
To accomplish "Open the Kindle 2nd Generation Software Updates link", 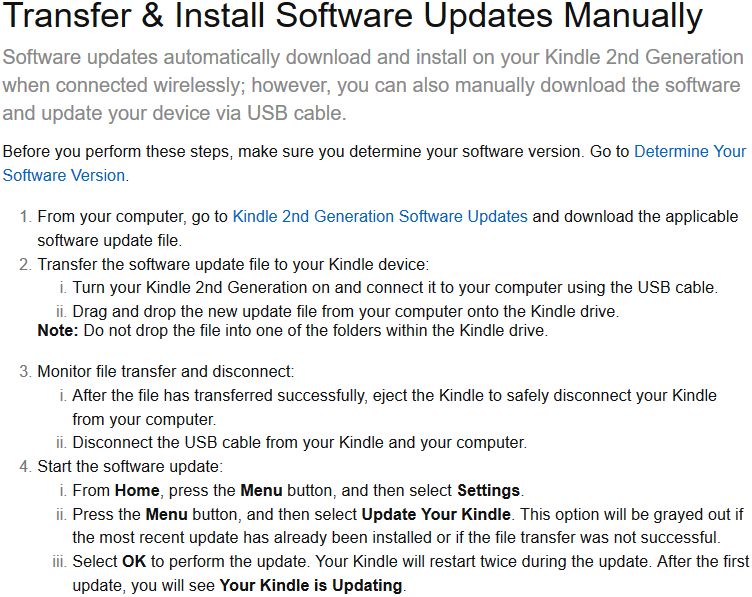I will (x=380, y=216).
